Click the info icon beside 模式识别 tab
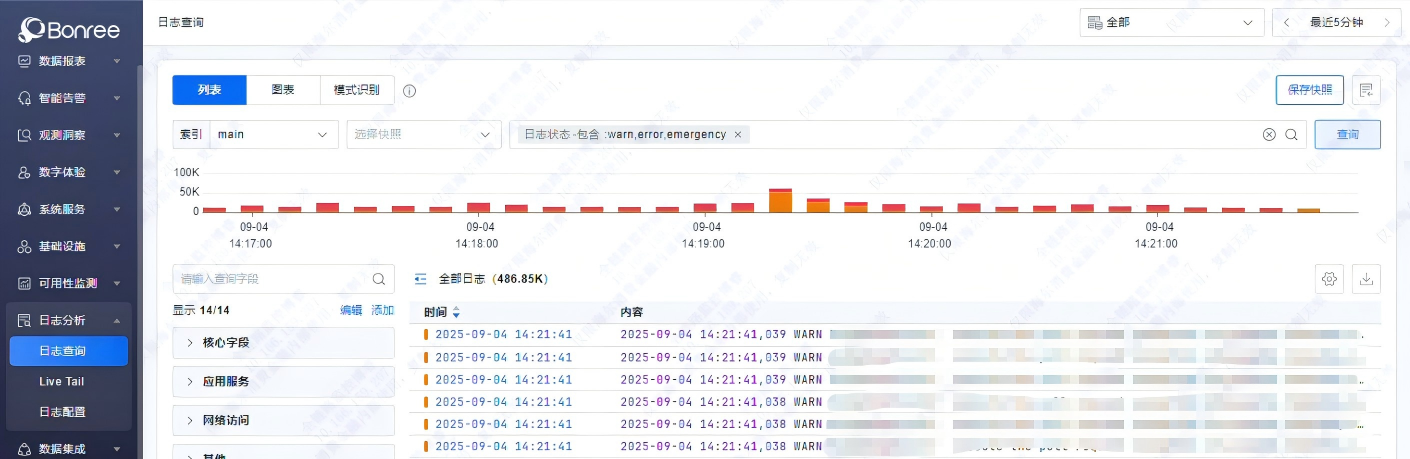 pos(409,91)
